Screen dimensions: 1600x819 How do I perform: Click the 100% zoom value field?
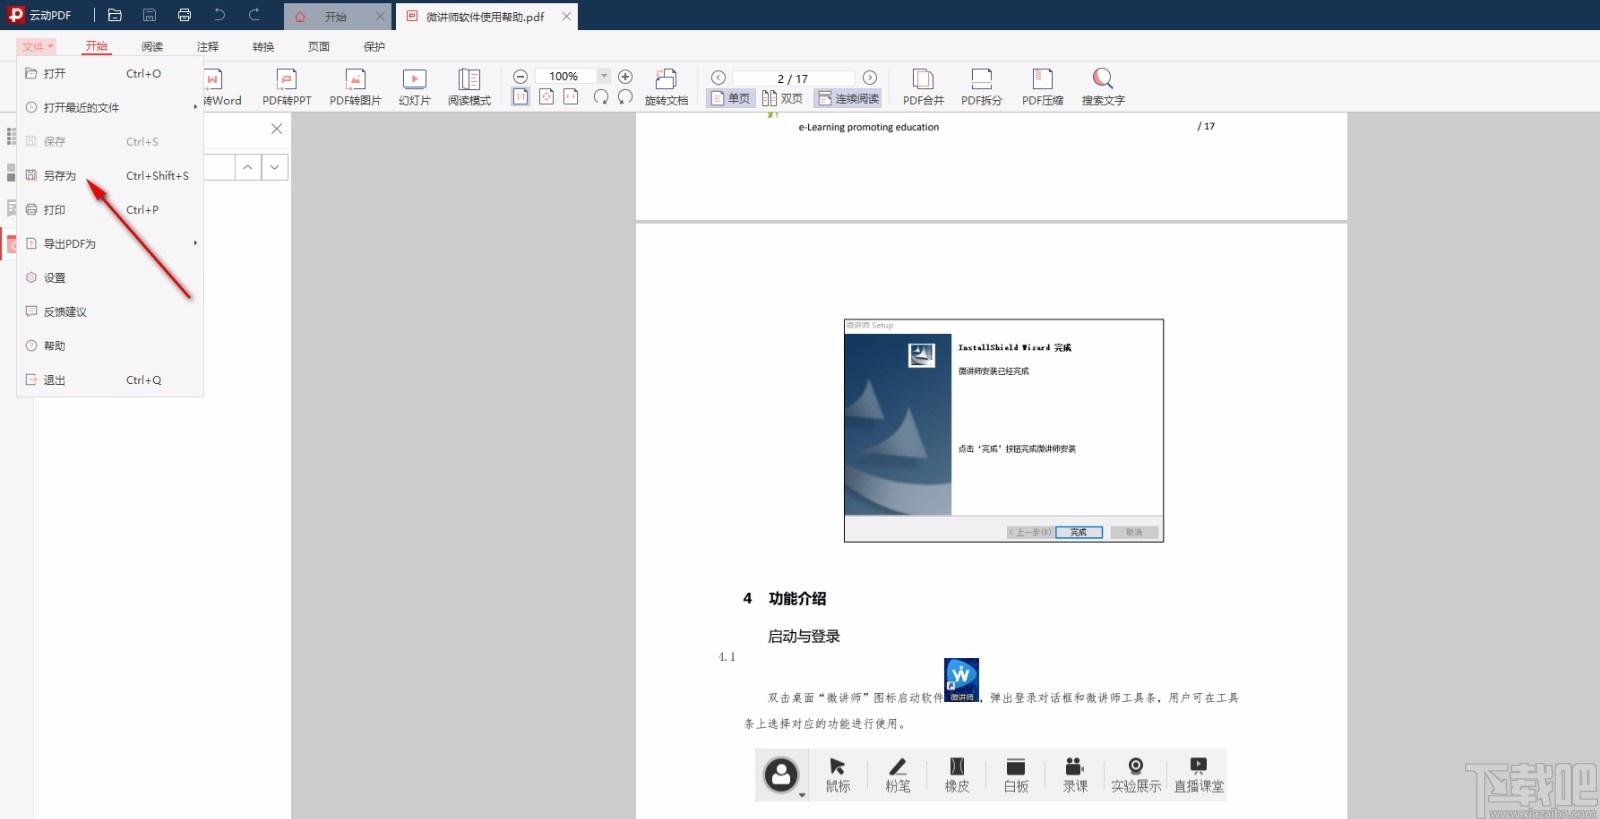(564, 77)
